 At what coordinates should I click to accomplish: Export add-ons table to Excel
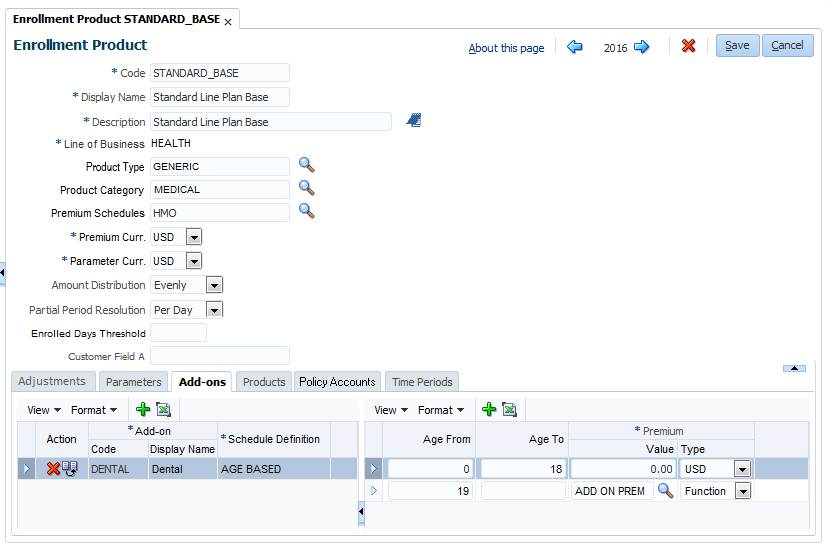point(164,409)
